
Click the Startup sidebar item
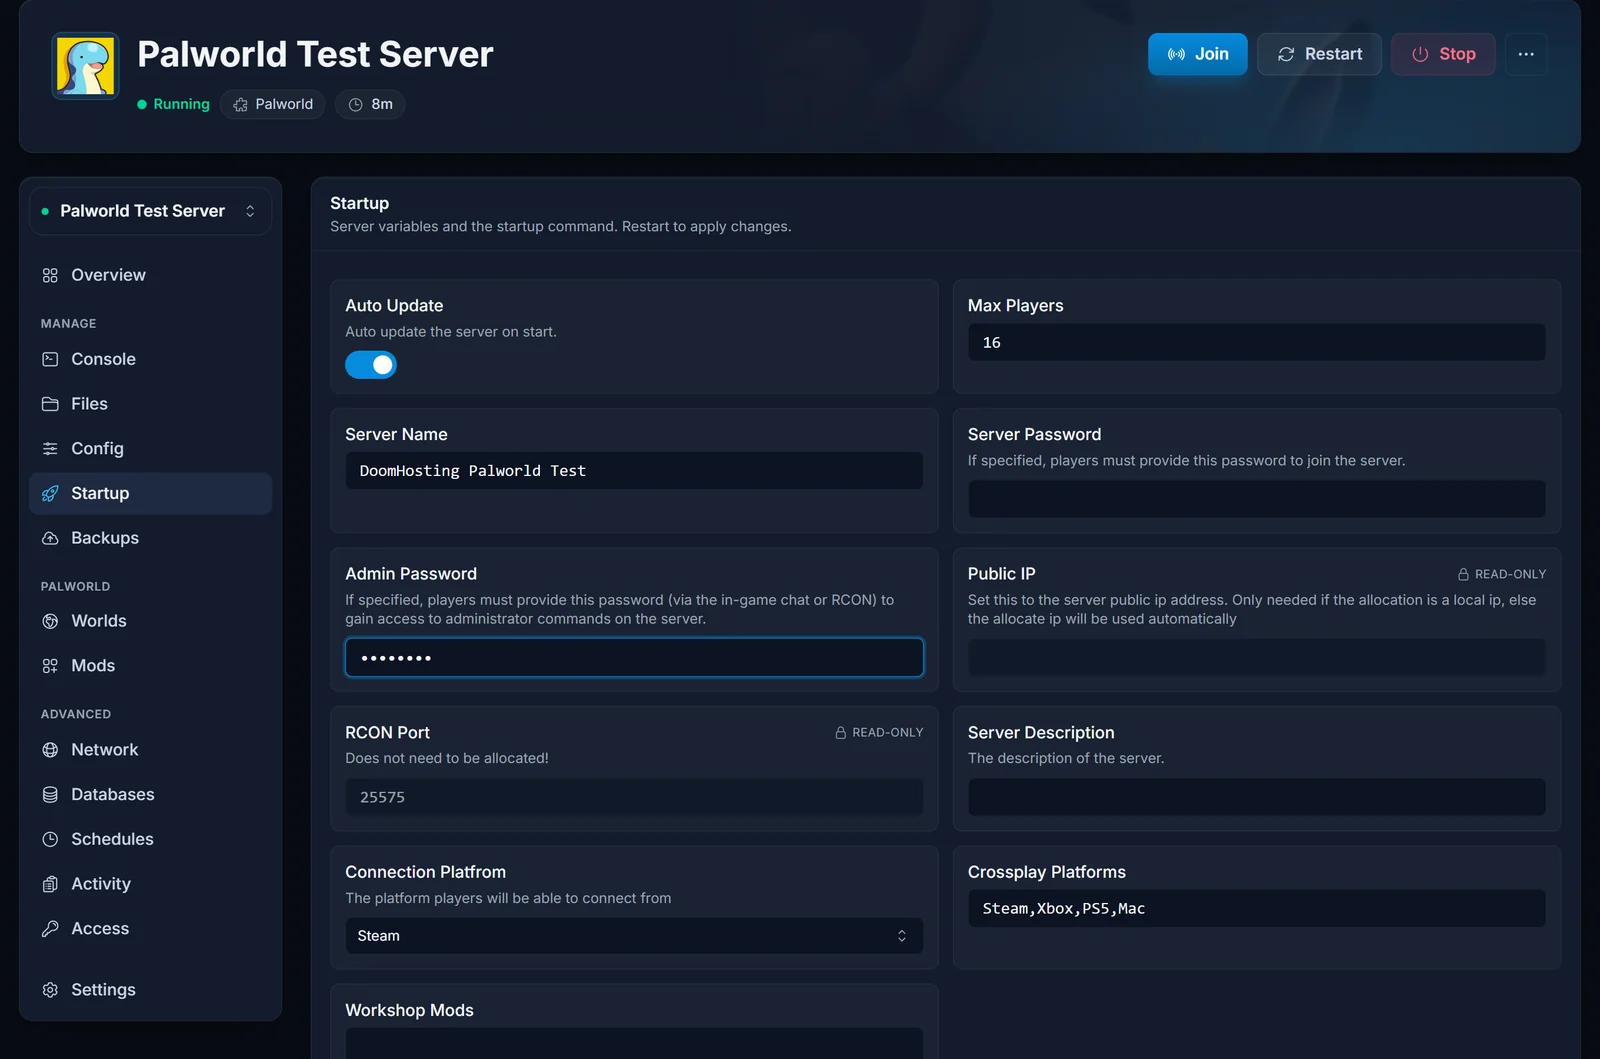coord(150,493)
